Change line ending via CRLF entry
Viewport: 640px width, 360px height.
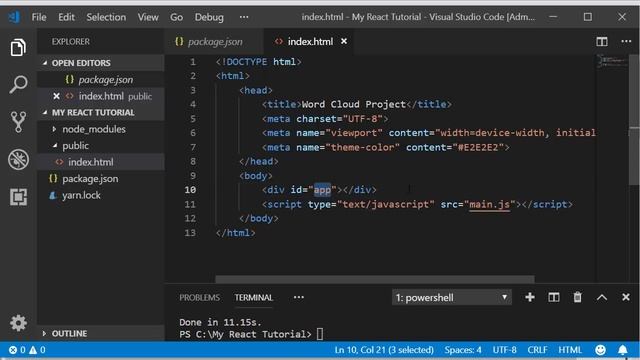537,350
